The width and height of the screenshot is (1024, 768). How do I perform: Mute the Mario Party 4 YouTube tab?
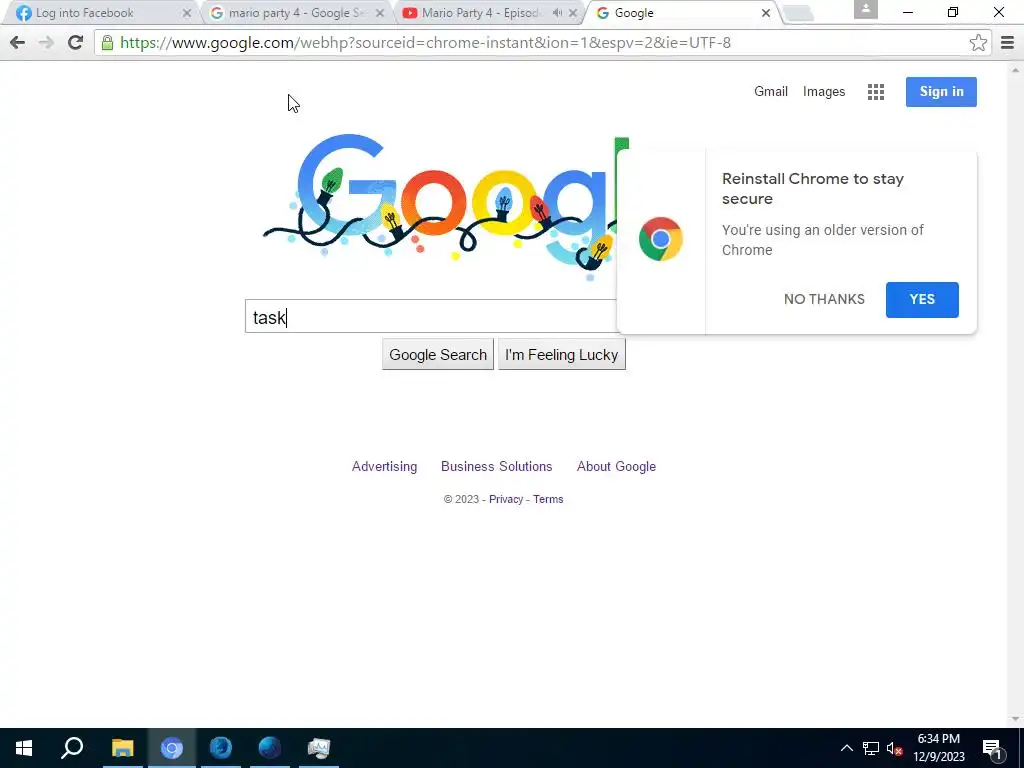pos(557,13)
